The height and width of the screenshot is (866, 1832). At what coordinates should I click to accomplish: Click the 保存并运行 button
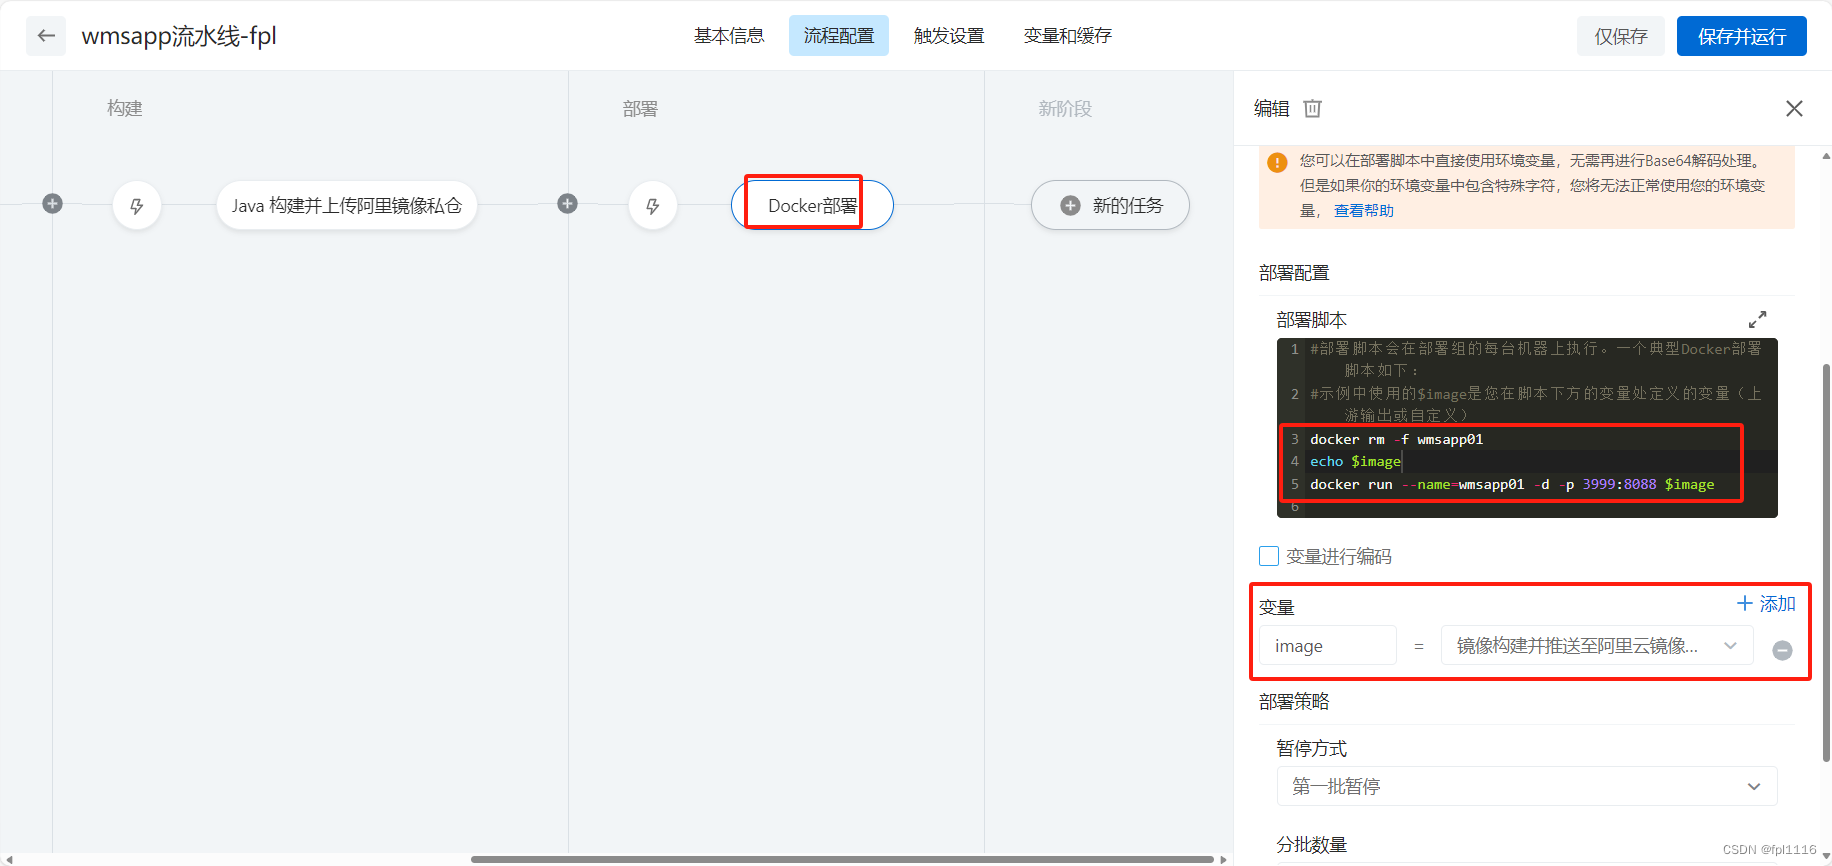1741,36
